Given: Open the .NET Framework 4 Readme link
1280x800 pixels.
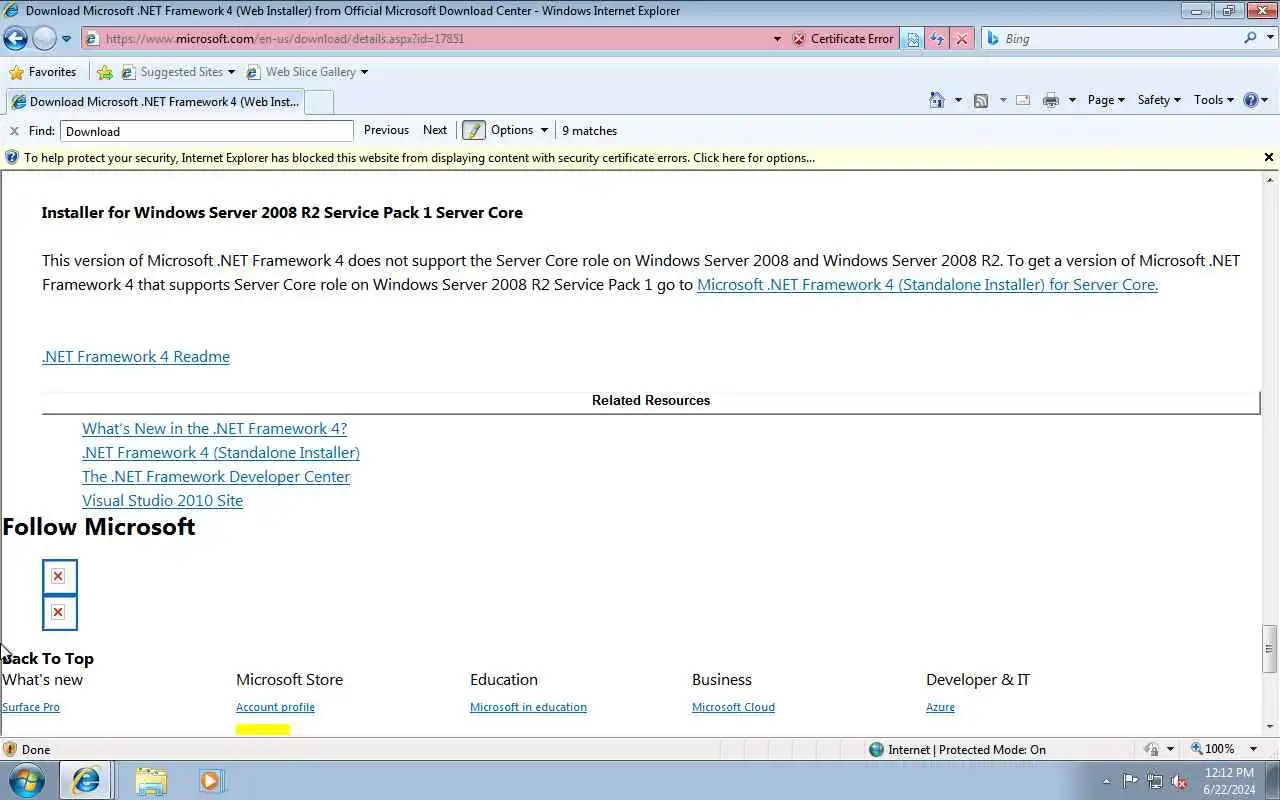Looking at the screenshot, I should tap(136, 357).
